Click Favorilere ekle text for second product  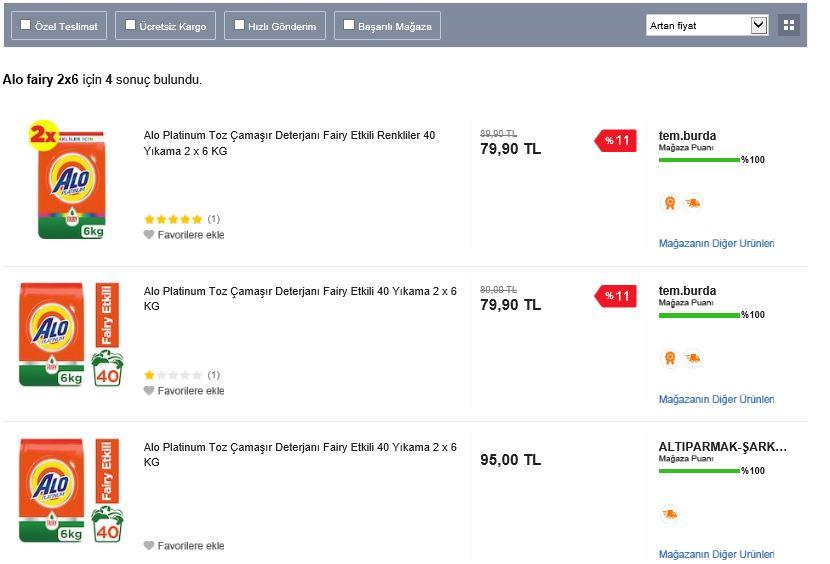click(191, 391)
